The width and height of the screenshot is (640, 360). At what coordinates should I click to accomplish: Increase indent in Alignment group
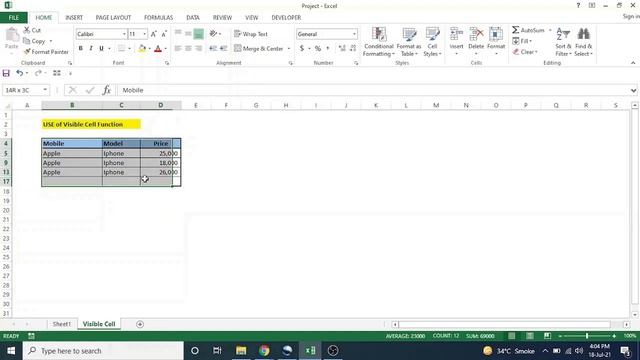223,49
